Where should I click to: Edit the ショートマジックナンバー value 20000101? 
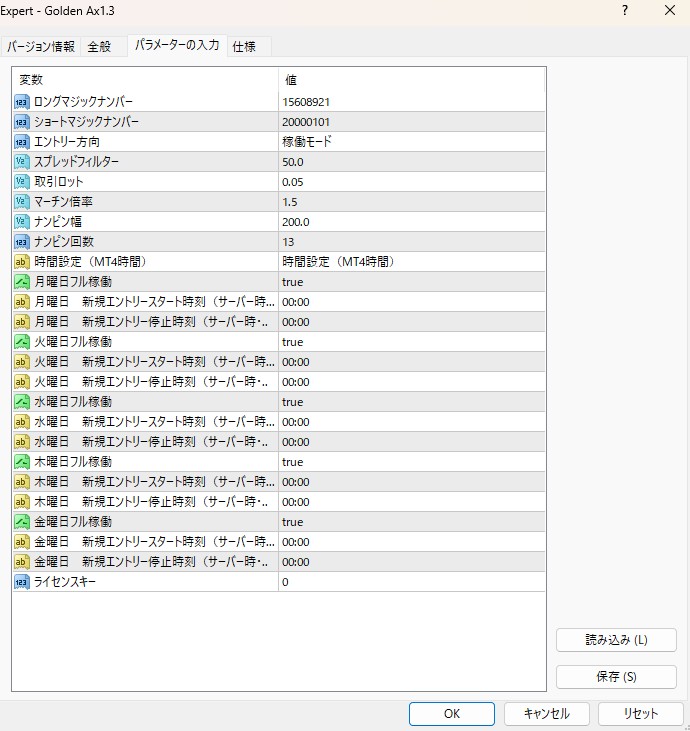pyautogui.click(x=412, y=122)
